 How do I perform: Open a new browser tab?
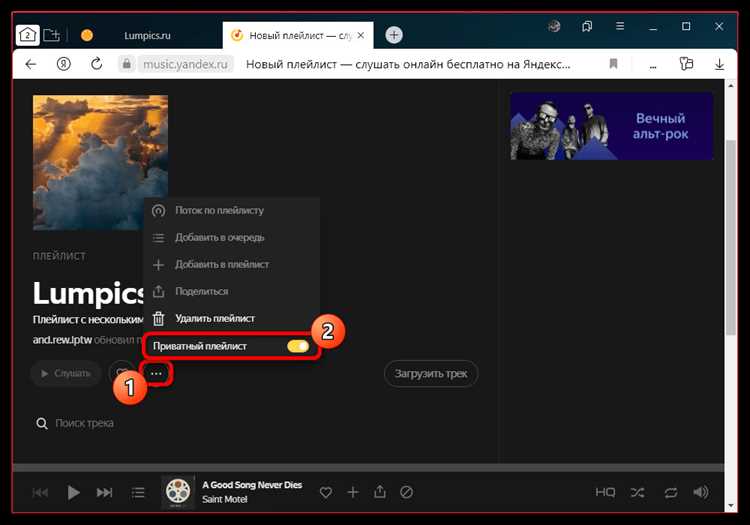tap(394, 35)
